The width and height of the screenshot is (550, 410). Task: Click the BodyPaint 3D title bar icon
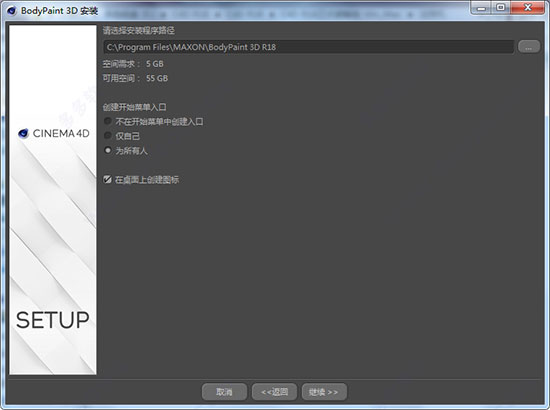tap(12, 11)
